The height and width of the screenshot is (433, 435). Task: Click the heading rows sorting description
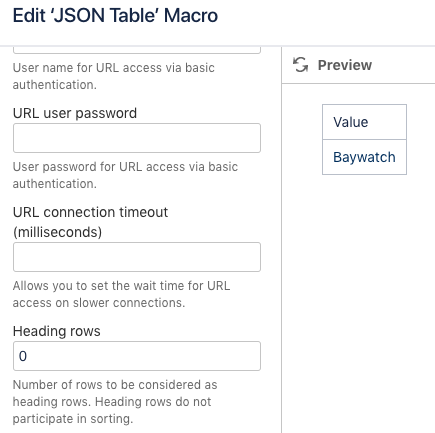115,402
